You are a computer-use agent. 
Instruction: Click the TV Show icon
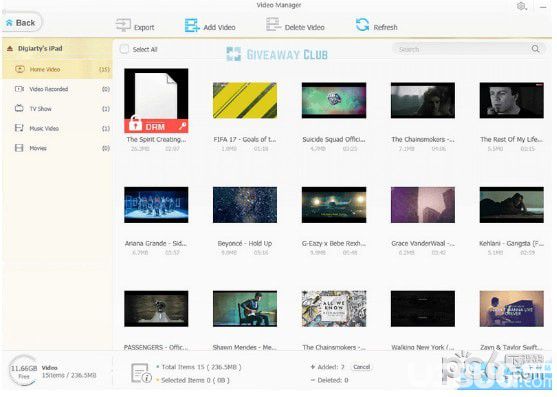tap(19, 108)
